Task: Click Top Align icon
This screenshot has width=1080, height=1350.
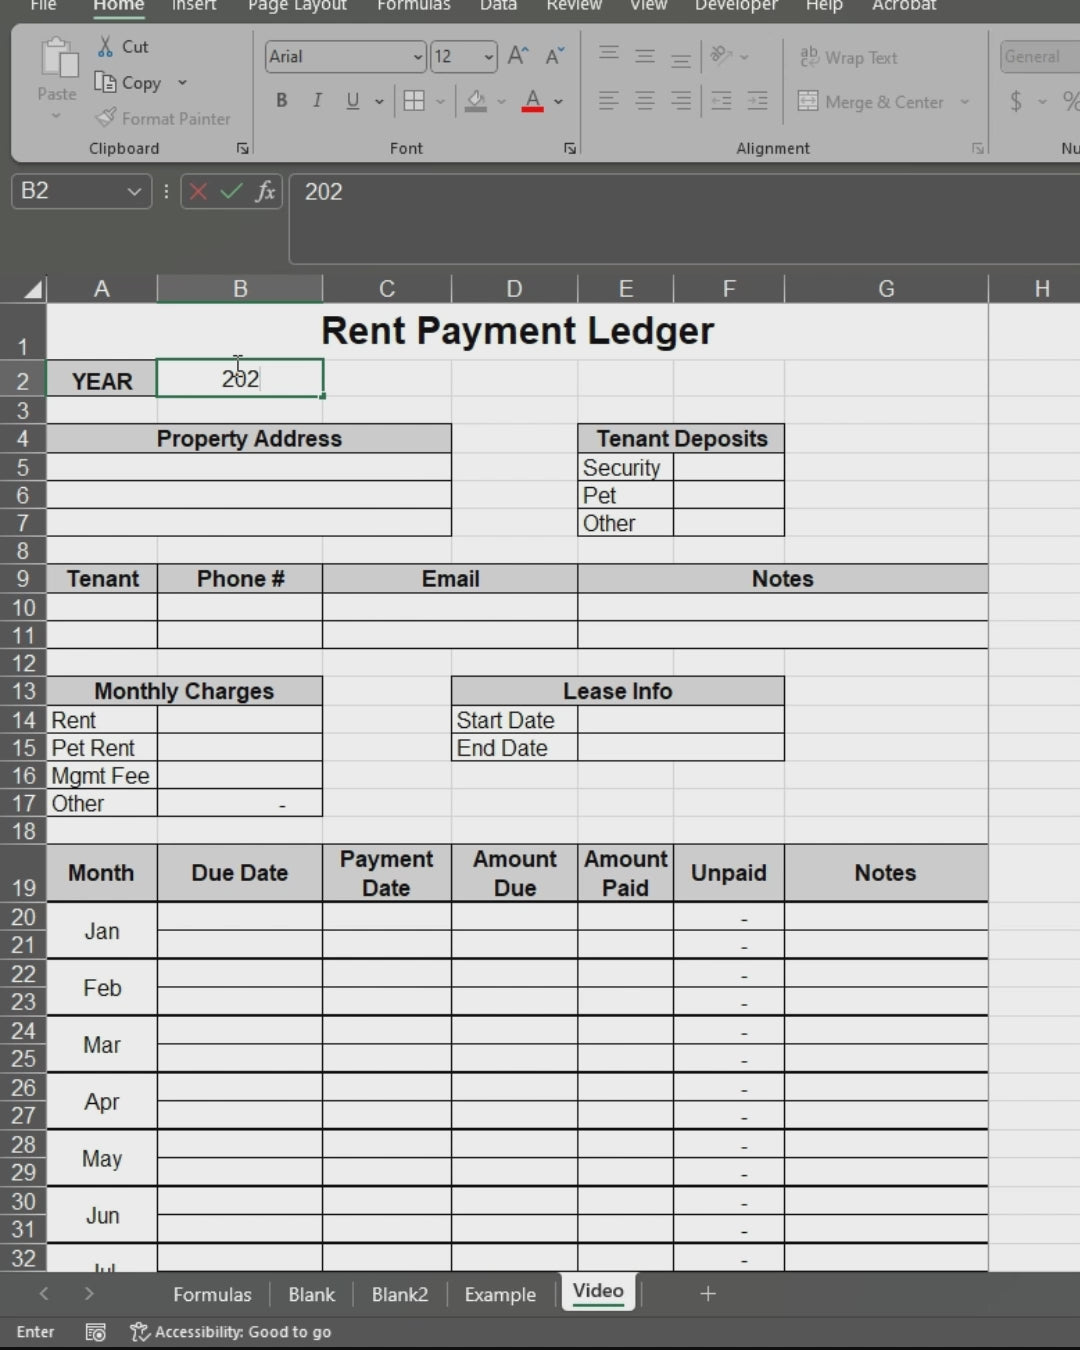Action: (609, 55)
